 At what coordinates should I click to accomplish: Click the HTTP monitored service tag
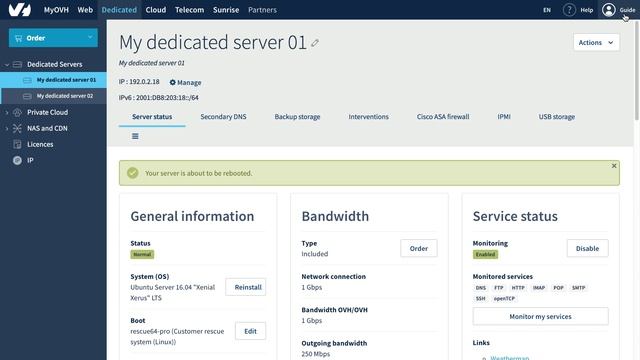coord(518,288)
